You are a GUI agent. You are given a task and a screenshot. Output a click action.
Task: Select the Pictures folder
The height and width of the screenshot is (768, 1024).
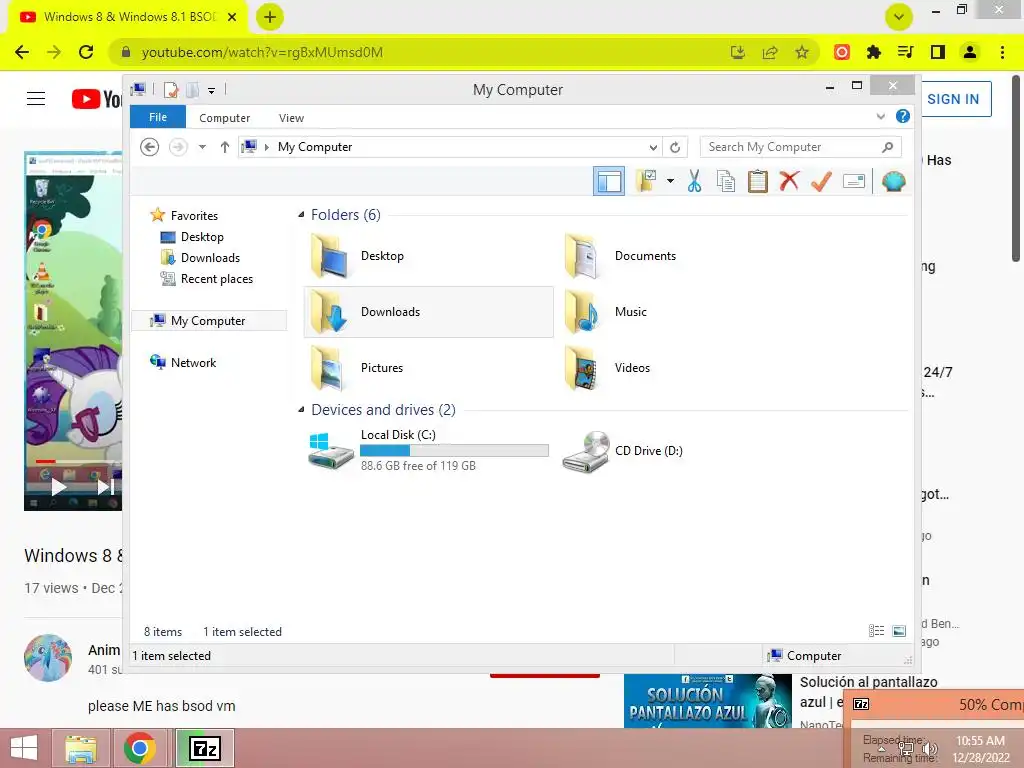point(428,368)
